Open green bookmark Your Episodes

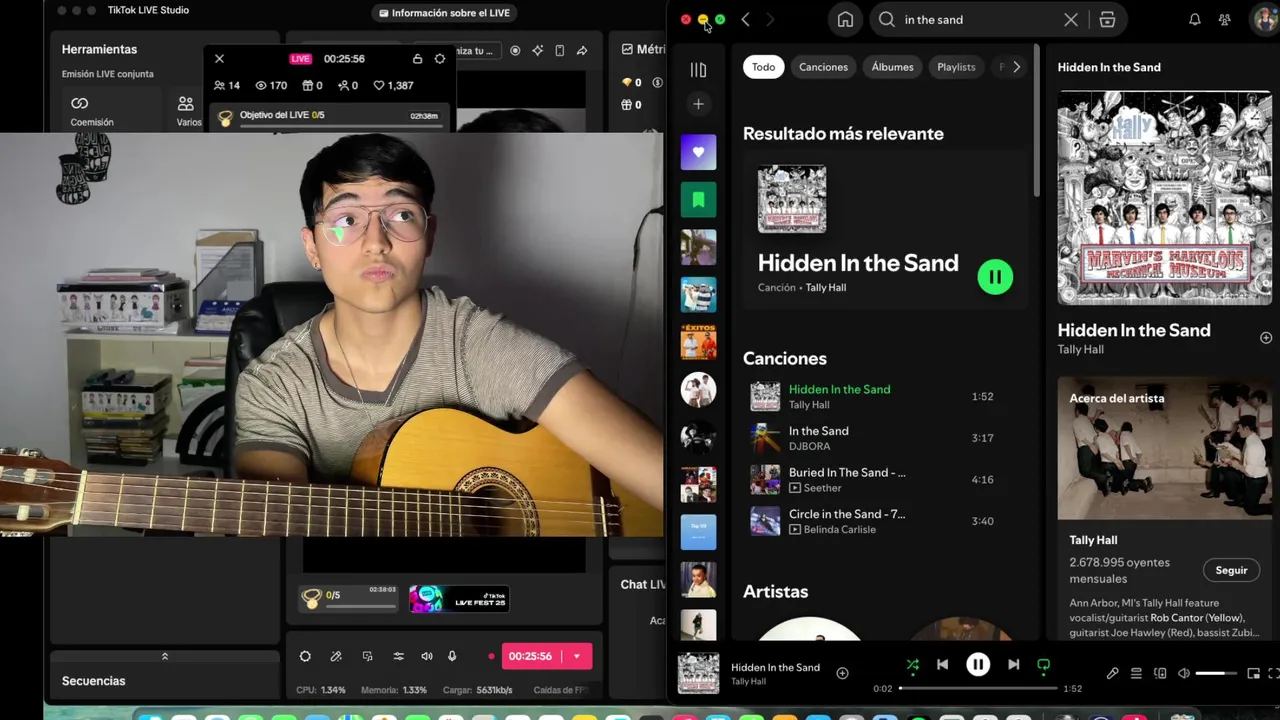point(698,200)
